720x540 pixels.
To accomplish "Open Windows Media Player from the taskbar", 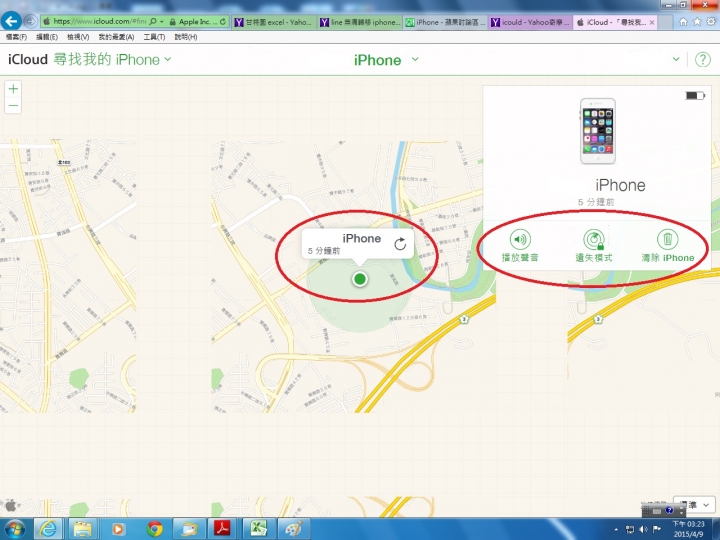I will (118, 529).
